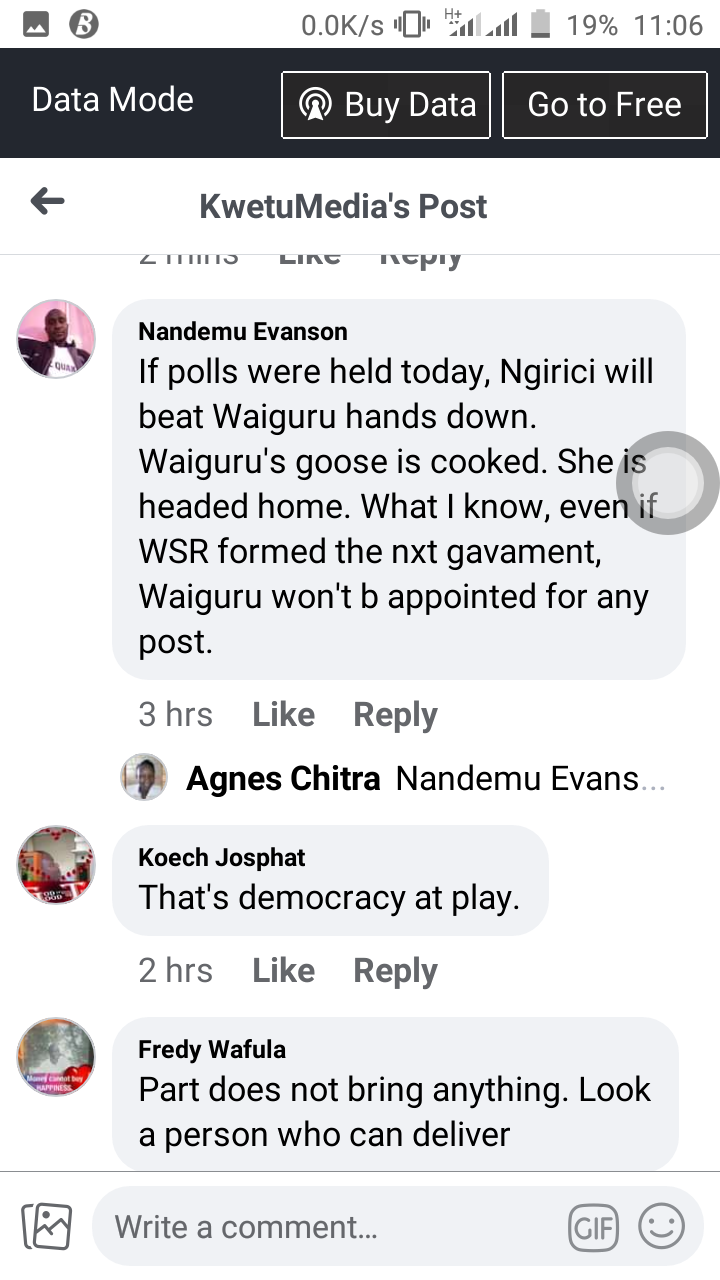720x1280 pixels.
Task: Open the picture notification icon in status bar
Action: (36, 25)
